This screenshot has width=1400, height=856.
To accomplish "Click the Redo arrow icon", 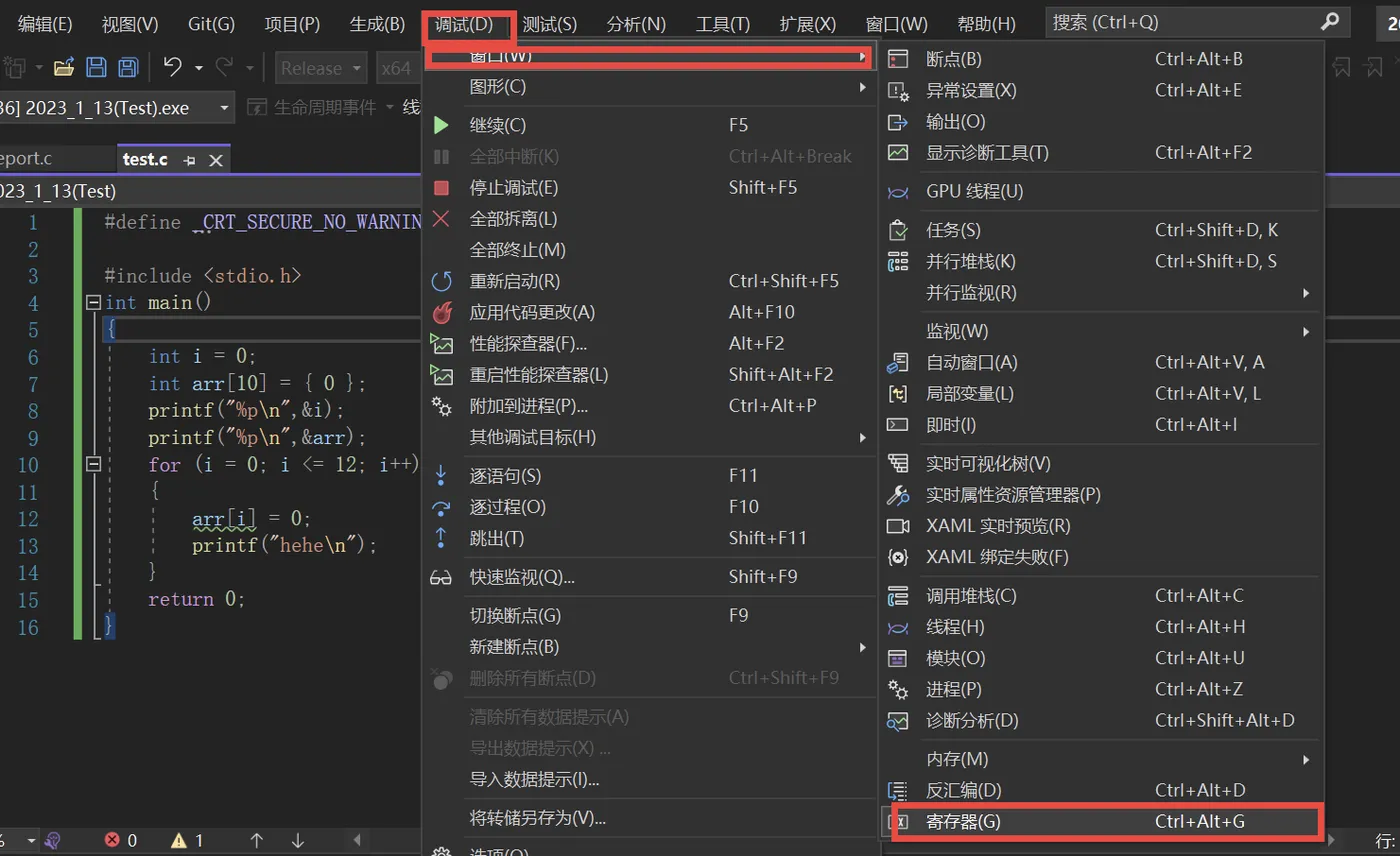I will [x=224, y=67].
